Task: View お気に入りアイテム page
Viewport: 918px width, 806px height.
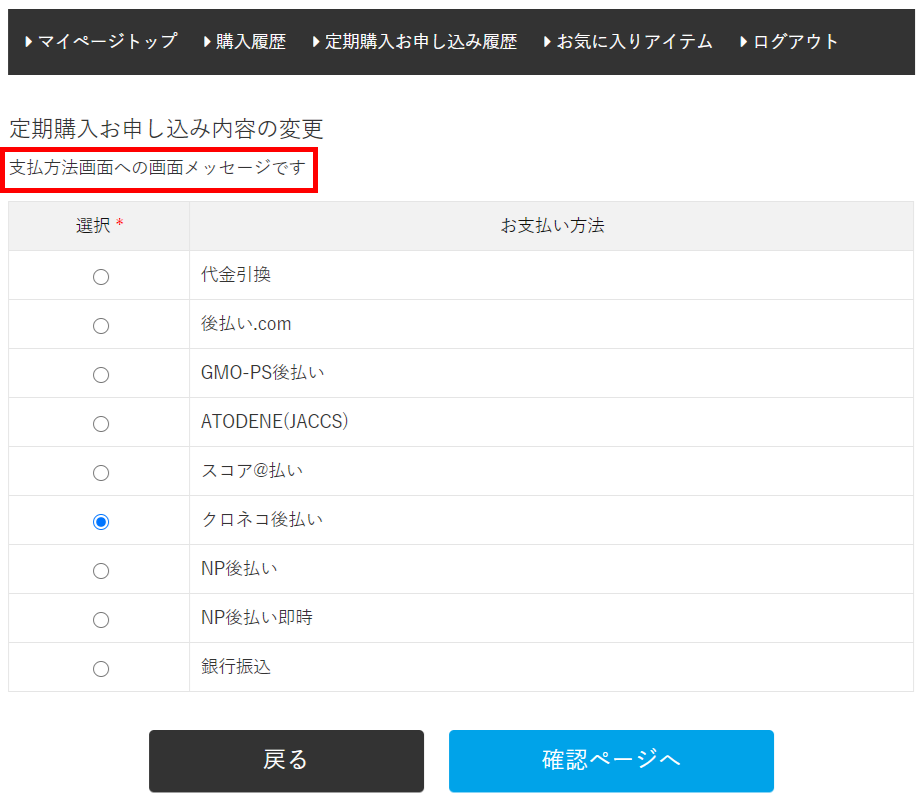Action: [629, 42]
